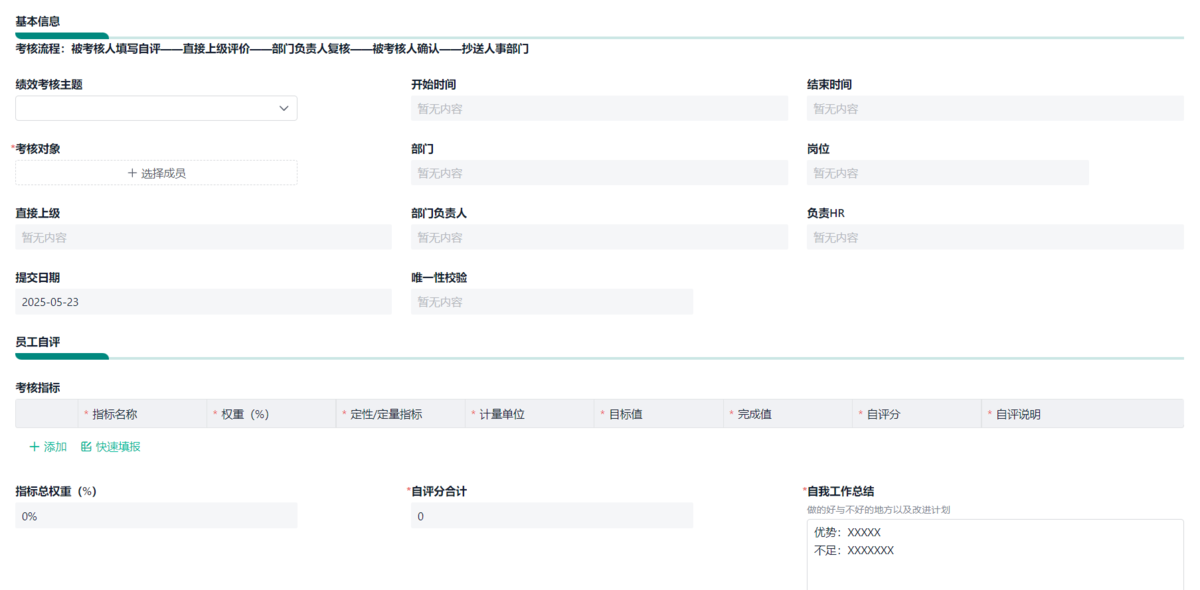The height and width of the screenshot is (590, 1200).
Task: Click 选择成员 to pick 考核对象
Action: [156, 173]
